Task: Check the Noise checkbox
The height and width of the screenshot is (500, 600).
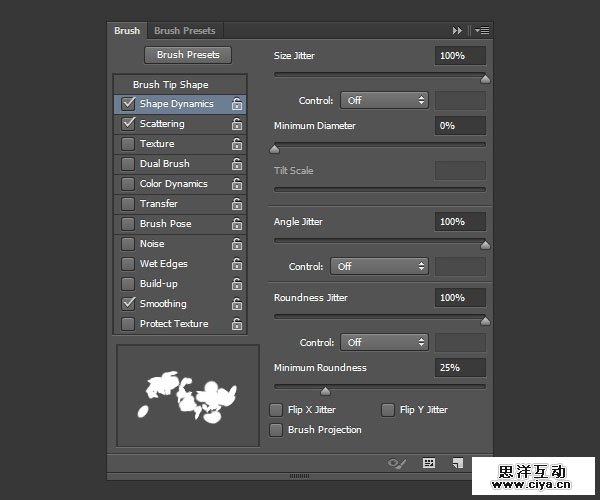Action: [128, 244]
